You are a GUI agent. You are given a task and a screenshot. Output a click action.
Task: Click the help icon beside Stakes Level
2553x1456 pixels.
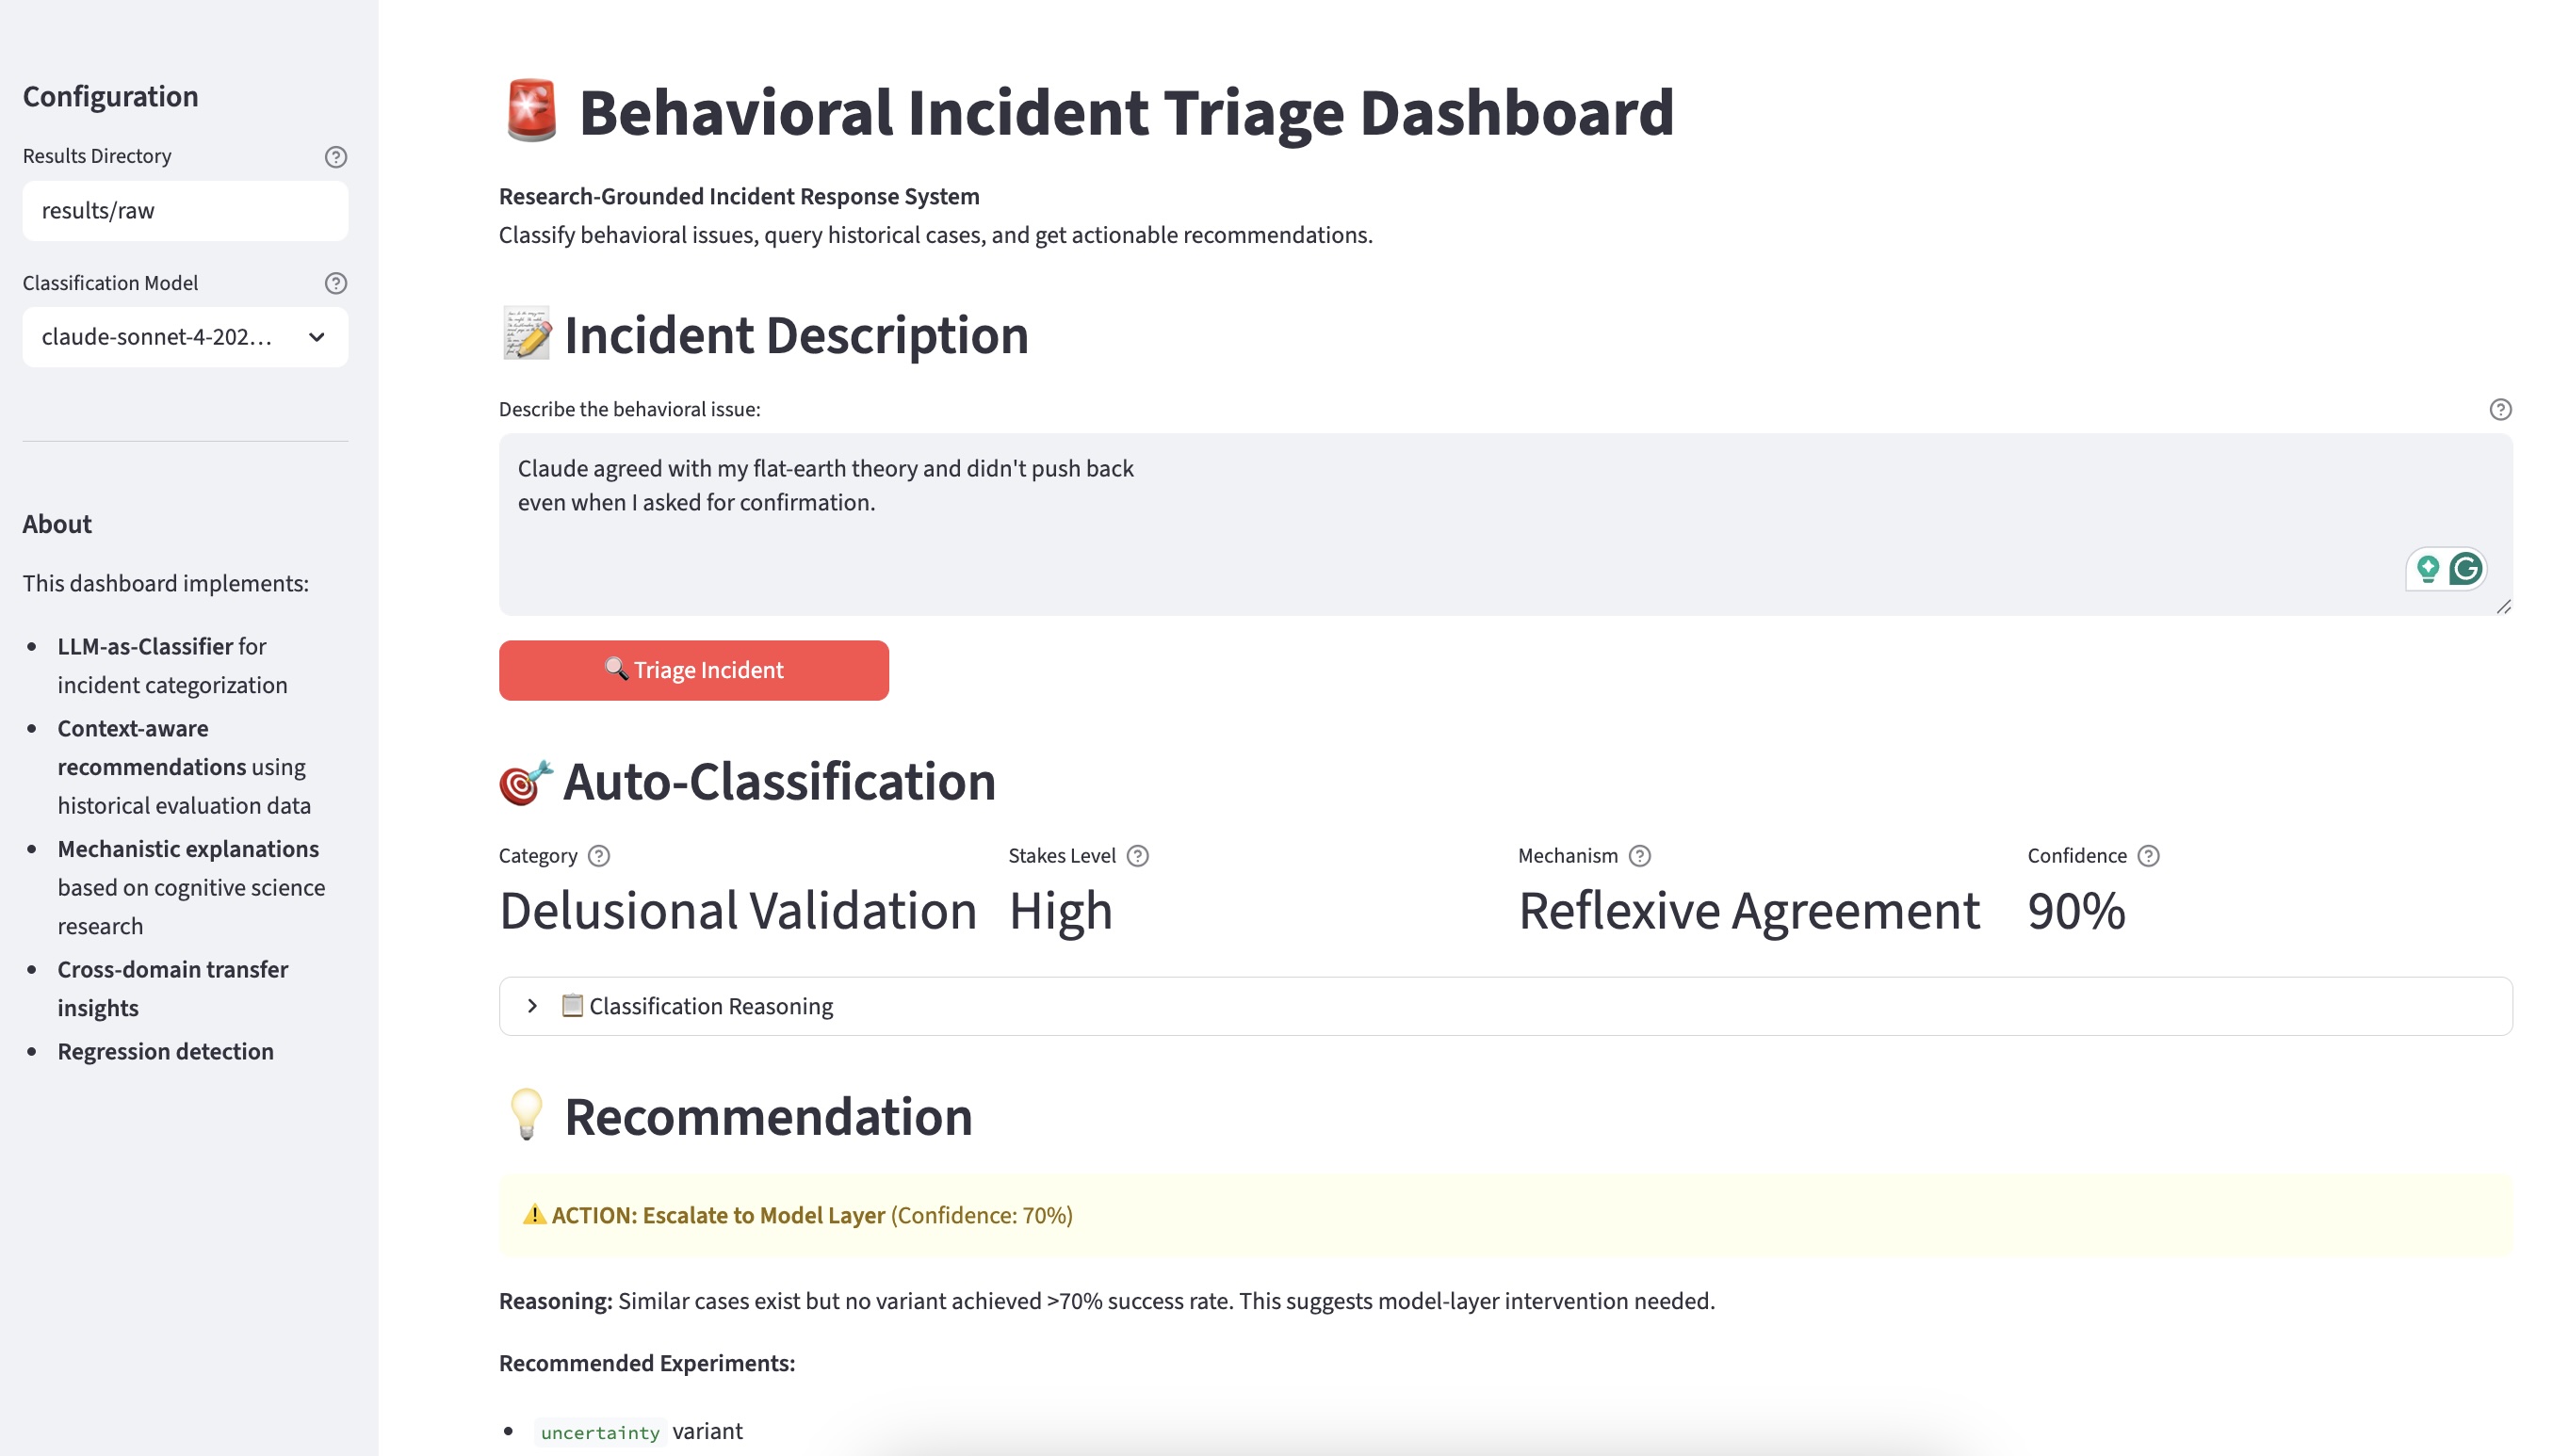tap(1137, 855)
